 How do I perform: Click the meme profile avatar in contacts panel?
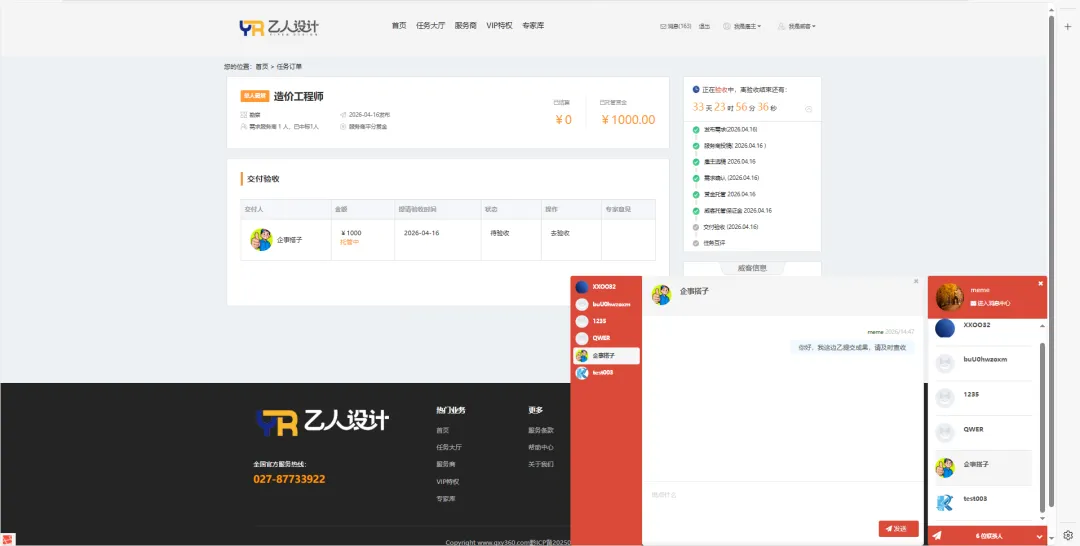point(950,297)
